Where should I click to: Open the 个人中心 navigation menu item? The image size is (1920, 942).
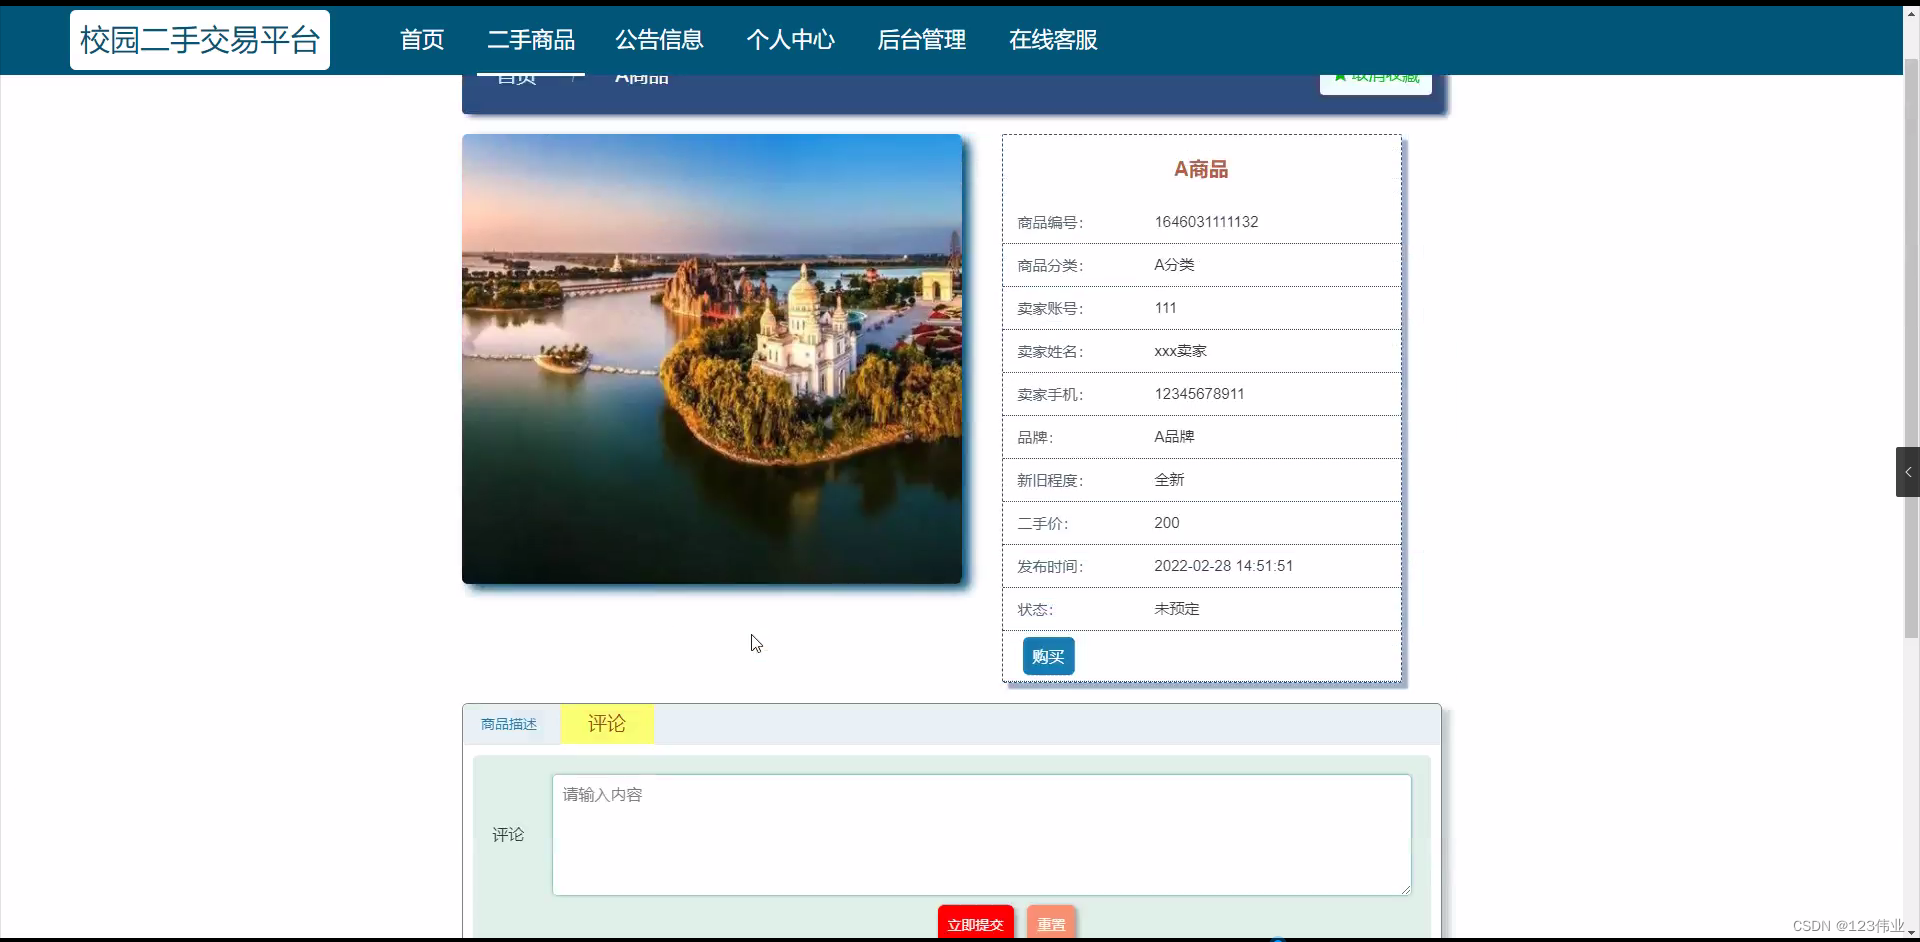[790, 40]
